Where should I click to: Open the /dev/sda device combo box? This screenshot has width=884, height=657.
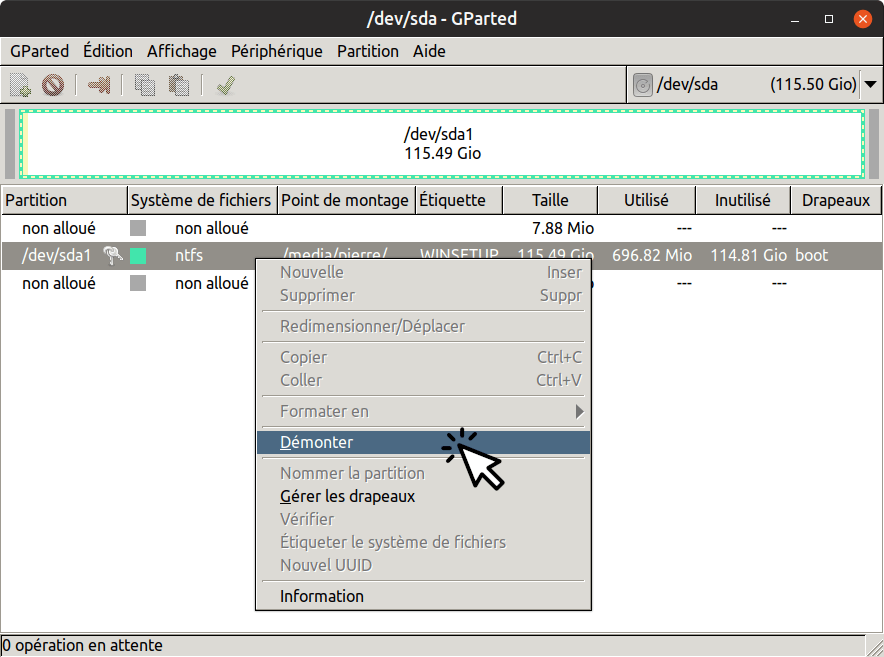tap(754, 85)
